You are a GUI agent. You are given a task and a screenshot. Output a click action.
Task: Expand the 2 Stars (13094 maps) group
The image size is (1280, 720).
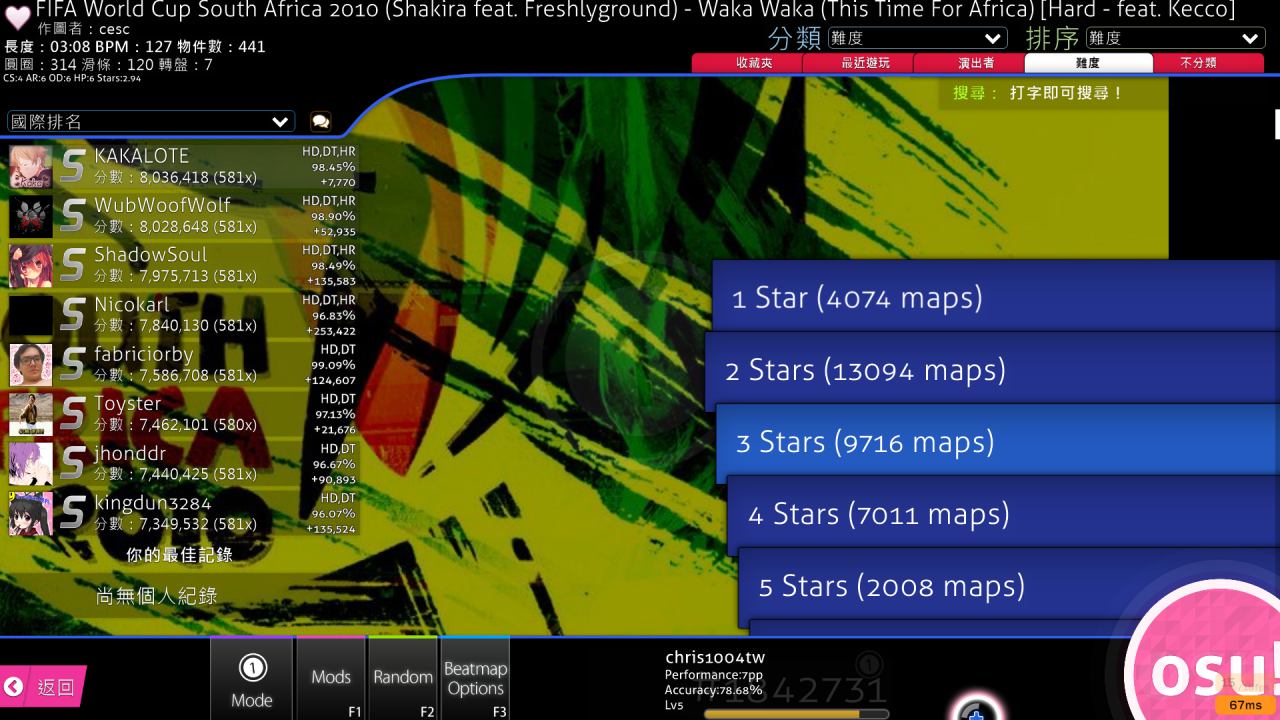[992, 369]
